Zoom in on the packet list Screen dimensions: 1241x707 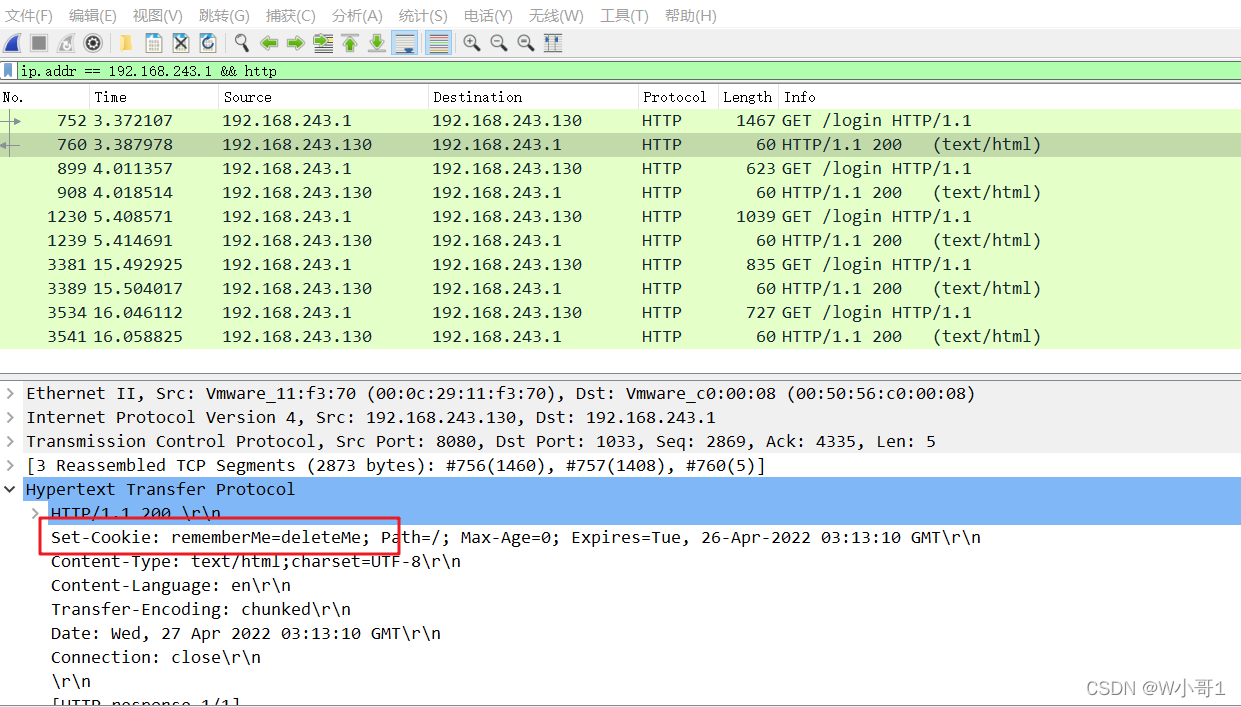point(470,43)
